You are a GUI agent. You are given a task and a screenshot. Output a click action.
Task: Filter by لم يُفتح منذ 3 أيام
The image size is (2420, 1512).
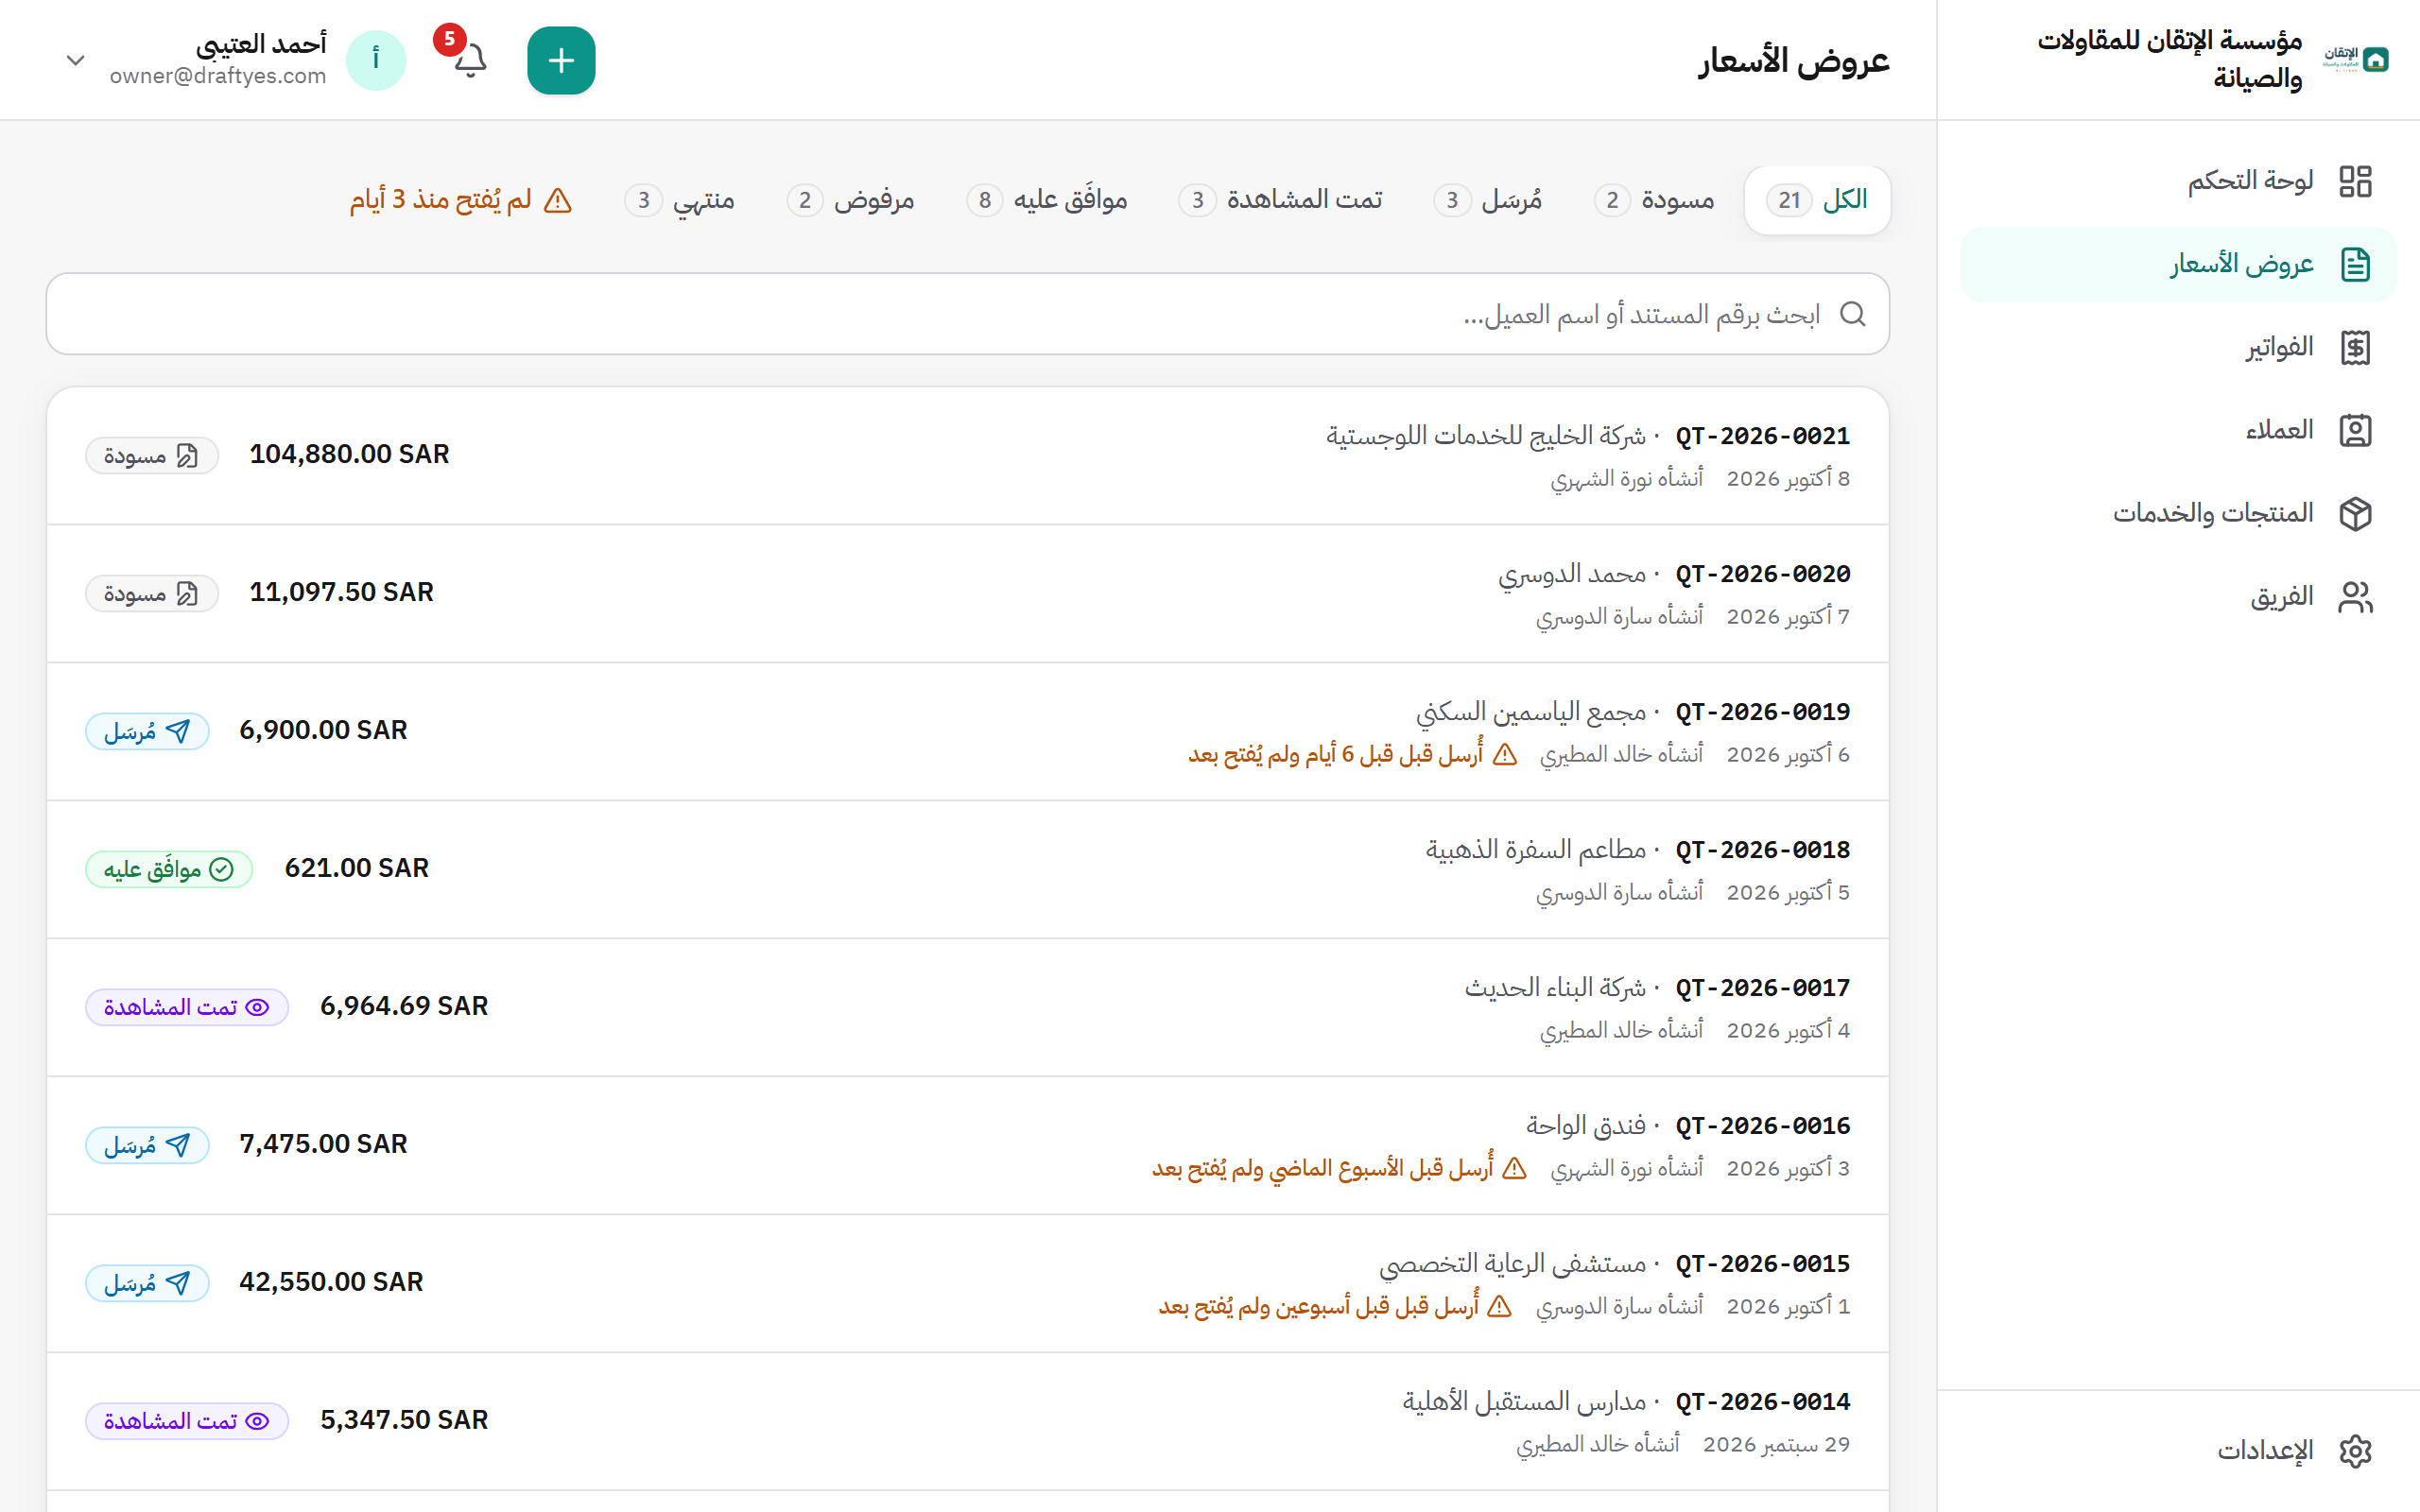coord(461,200)
